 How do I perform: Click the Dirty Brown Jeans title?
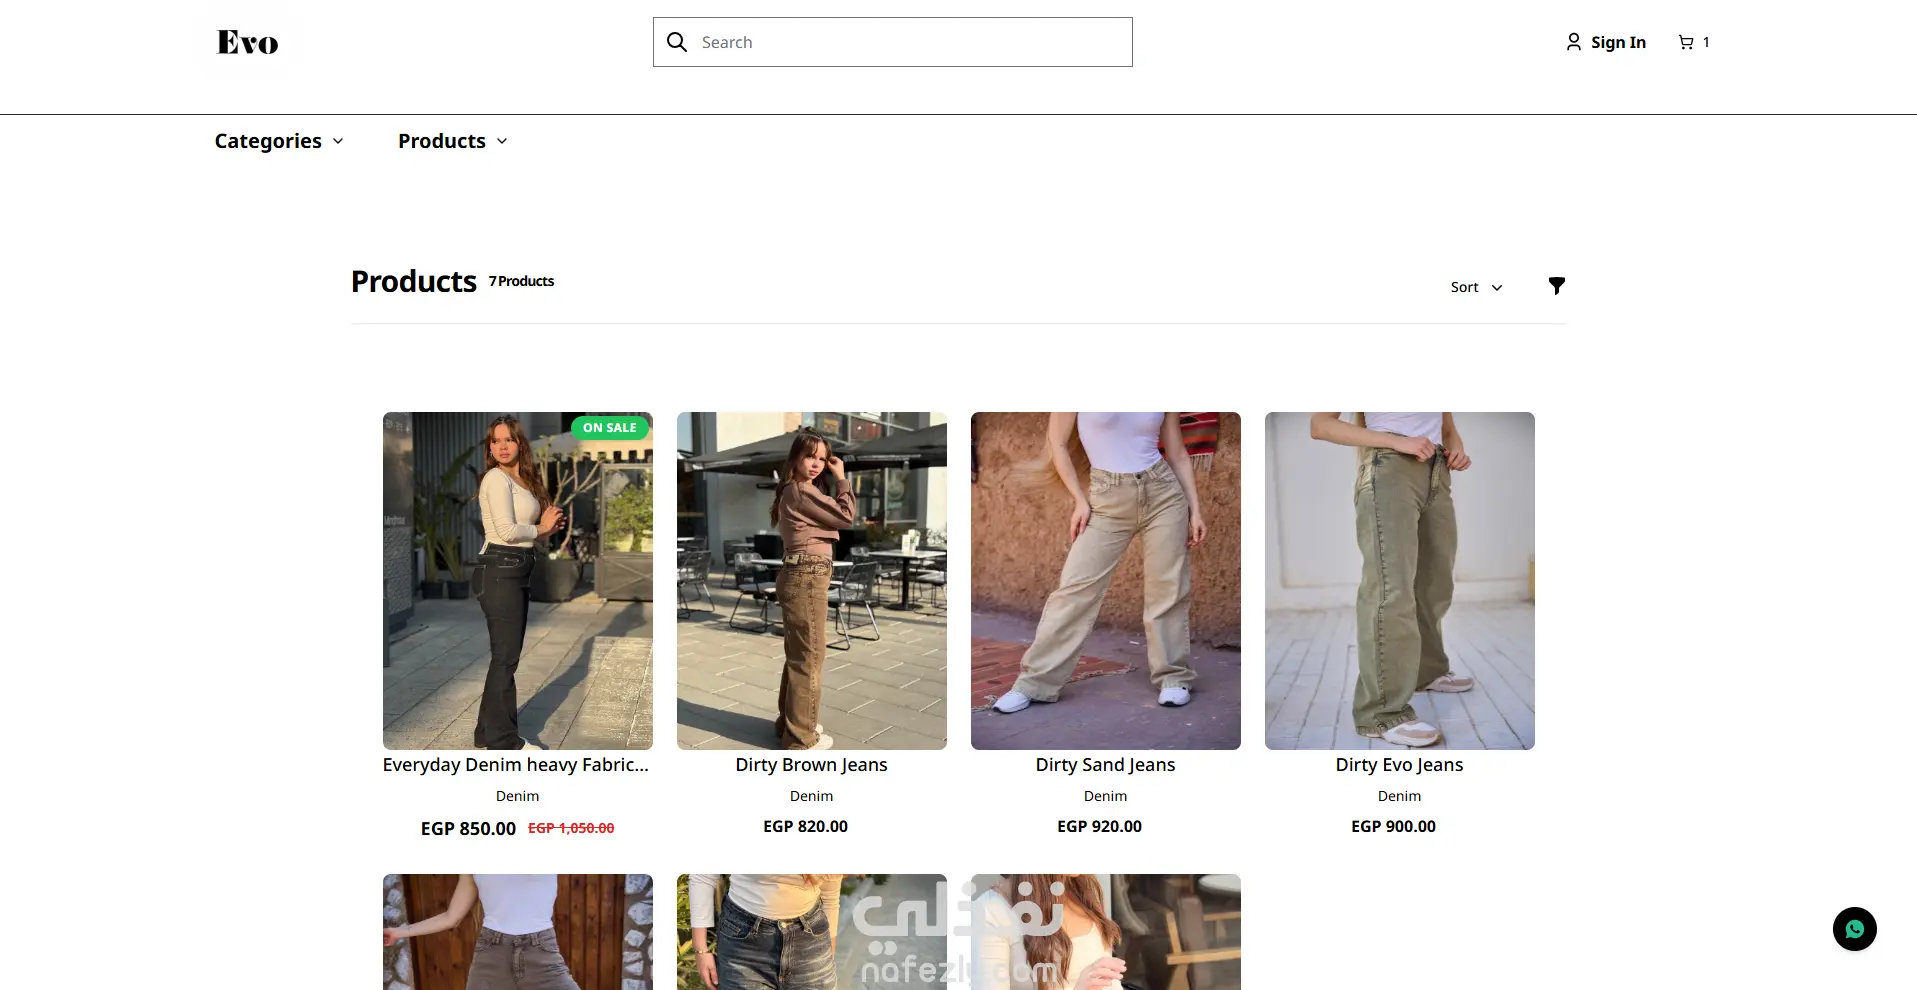[812, 765]
